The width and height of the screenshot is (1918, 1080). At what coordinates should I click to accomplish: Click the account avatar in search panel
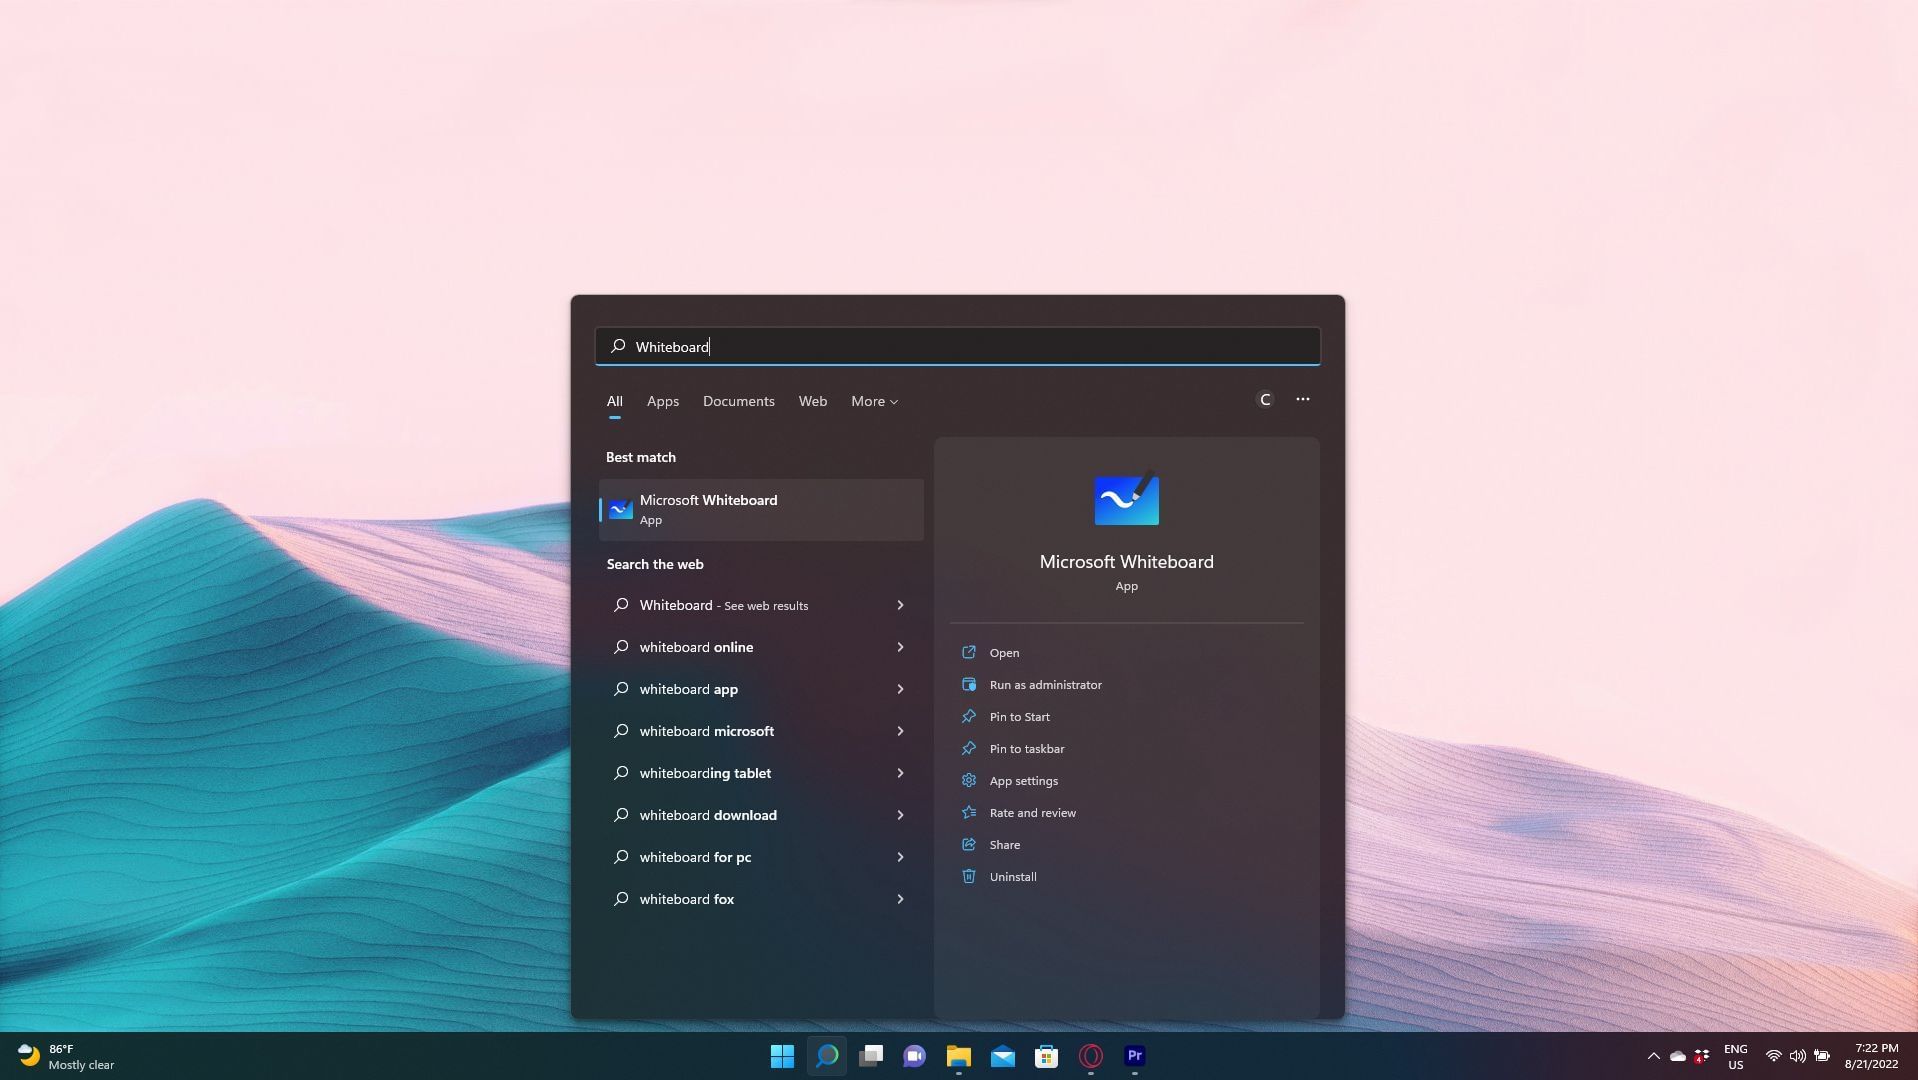(1264, 399)
